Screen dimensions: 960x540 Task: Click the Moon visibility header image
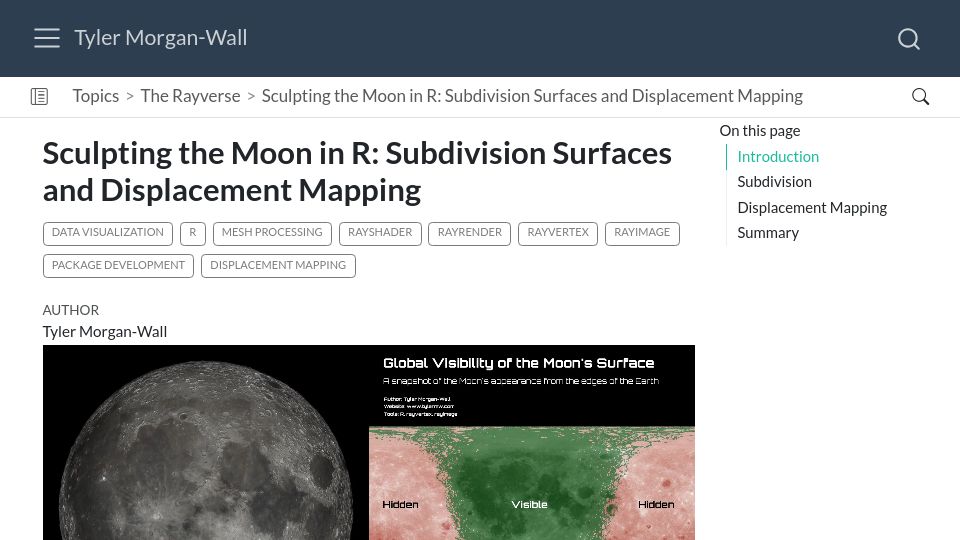pos(369,443)
